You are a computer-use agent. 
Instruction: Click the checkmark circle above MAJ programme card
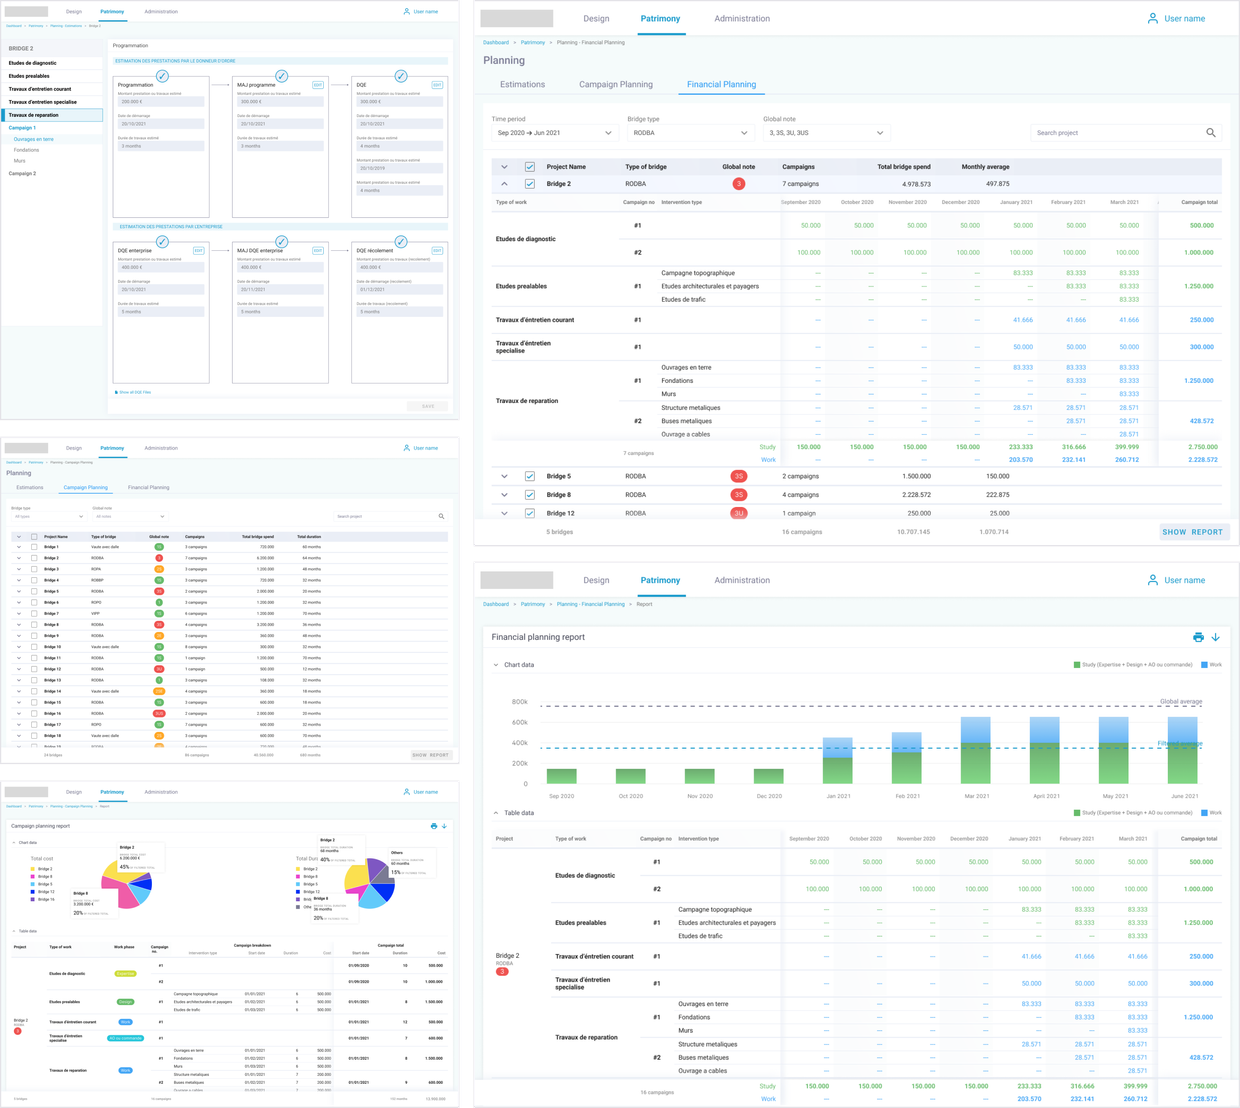pyautogui.click(x=281, y=76)
